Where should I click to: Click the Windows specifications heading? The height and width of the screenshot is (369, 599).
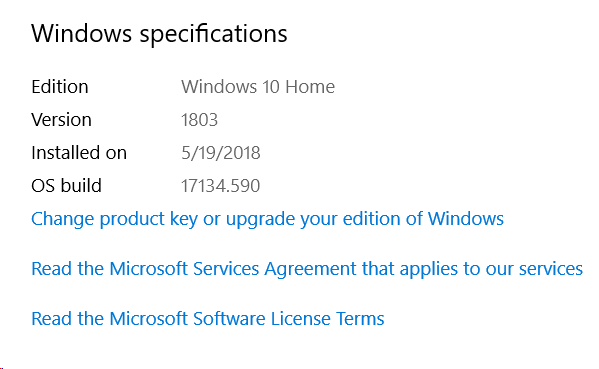(x=159, y=34)
